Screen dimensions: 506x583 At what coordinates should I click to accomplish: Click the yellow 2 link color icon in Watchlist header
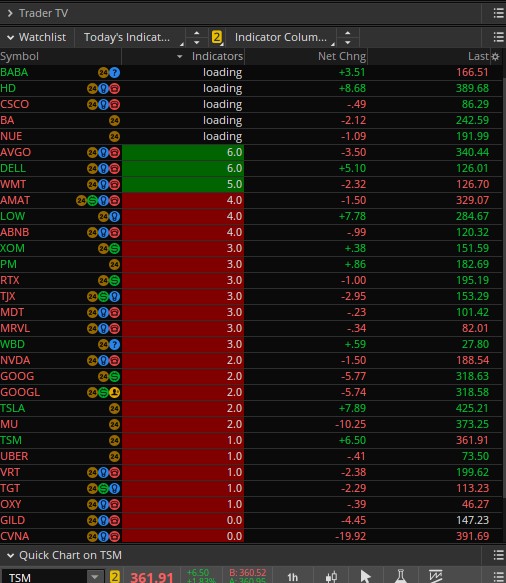click(x=216, y=37)
